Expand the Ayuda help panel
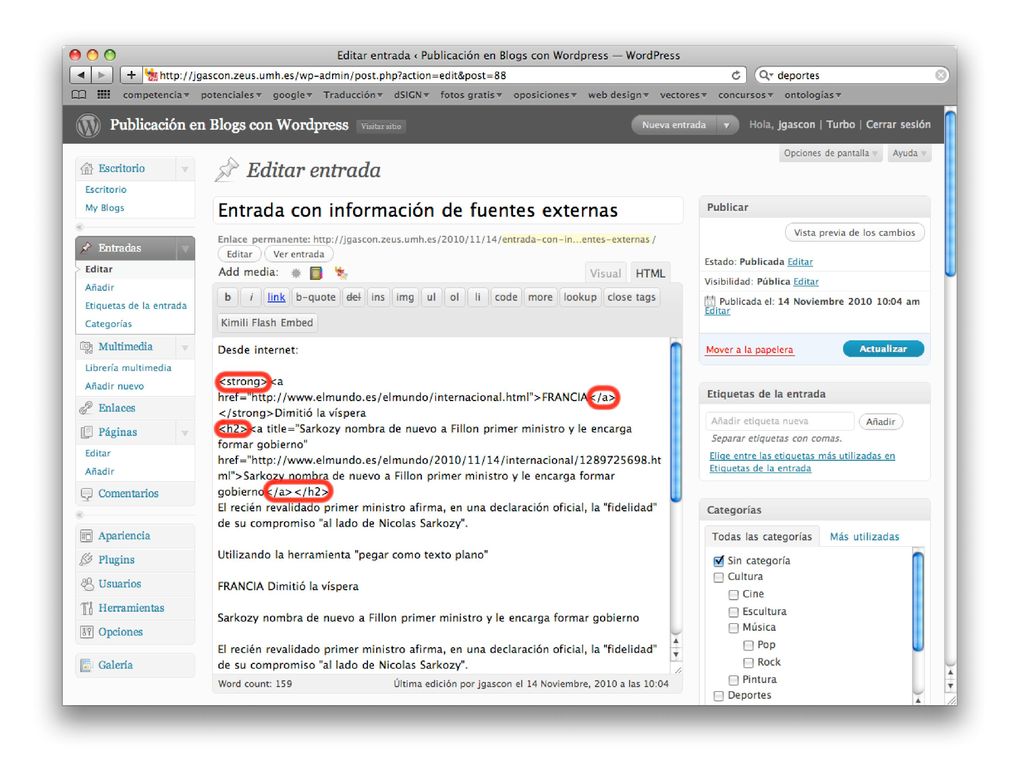Image resolution: width=1024 pixels, height=768 pixels. (909, 153)
